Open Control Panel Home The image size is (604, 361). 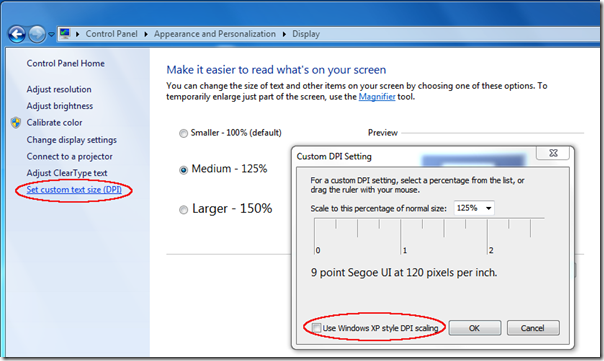click(x=65, y=64)
